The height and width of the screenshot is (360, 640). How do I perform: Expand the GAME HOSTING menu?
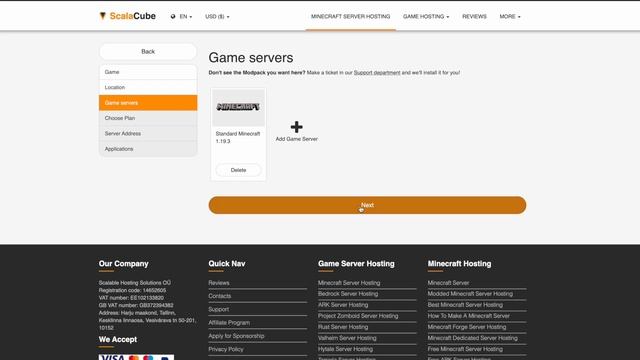tap(426, 16)
